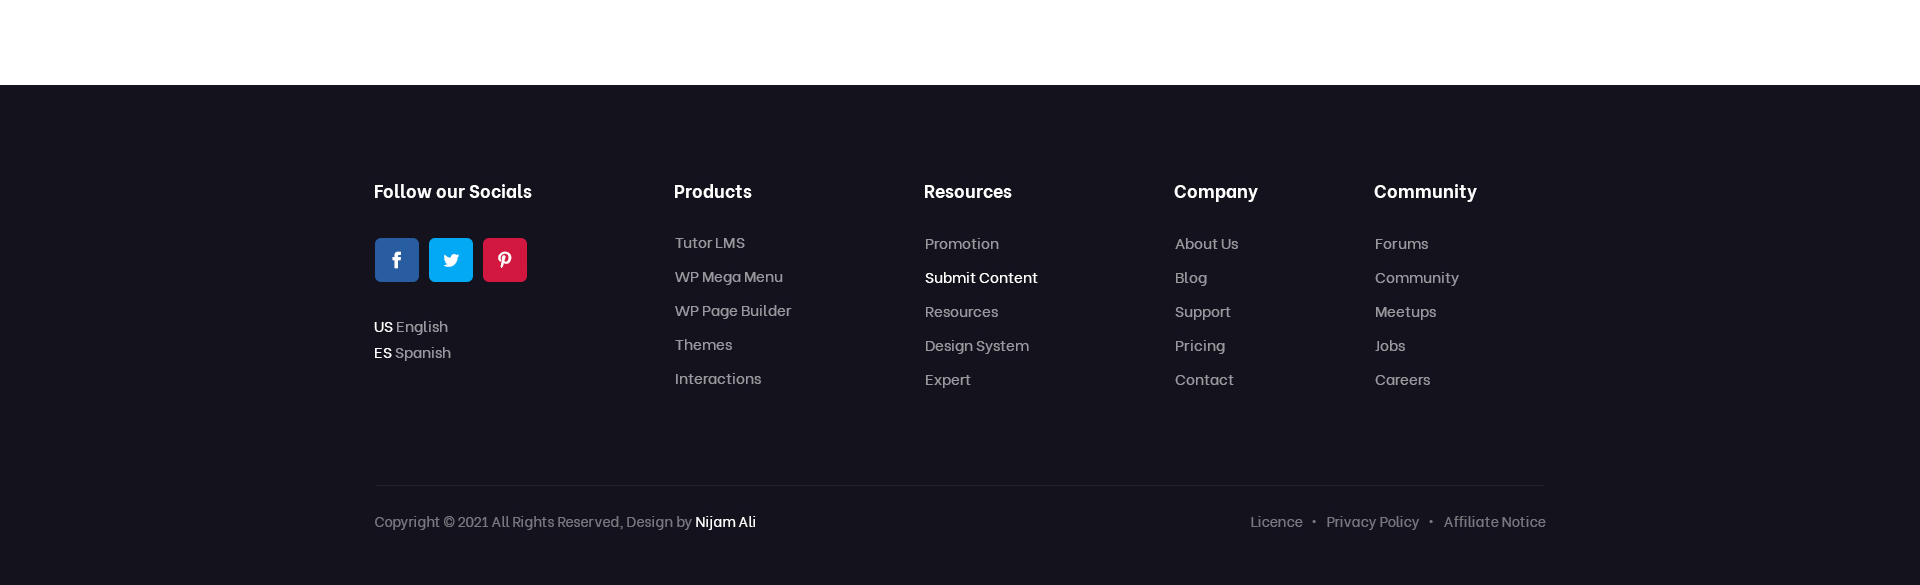Viewport: 1920px width, 585px height.
Task: Click the Submit Content link
Action: pyautogui.click(x=981, y=277)
